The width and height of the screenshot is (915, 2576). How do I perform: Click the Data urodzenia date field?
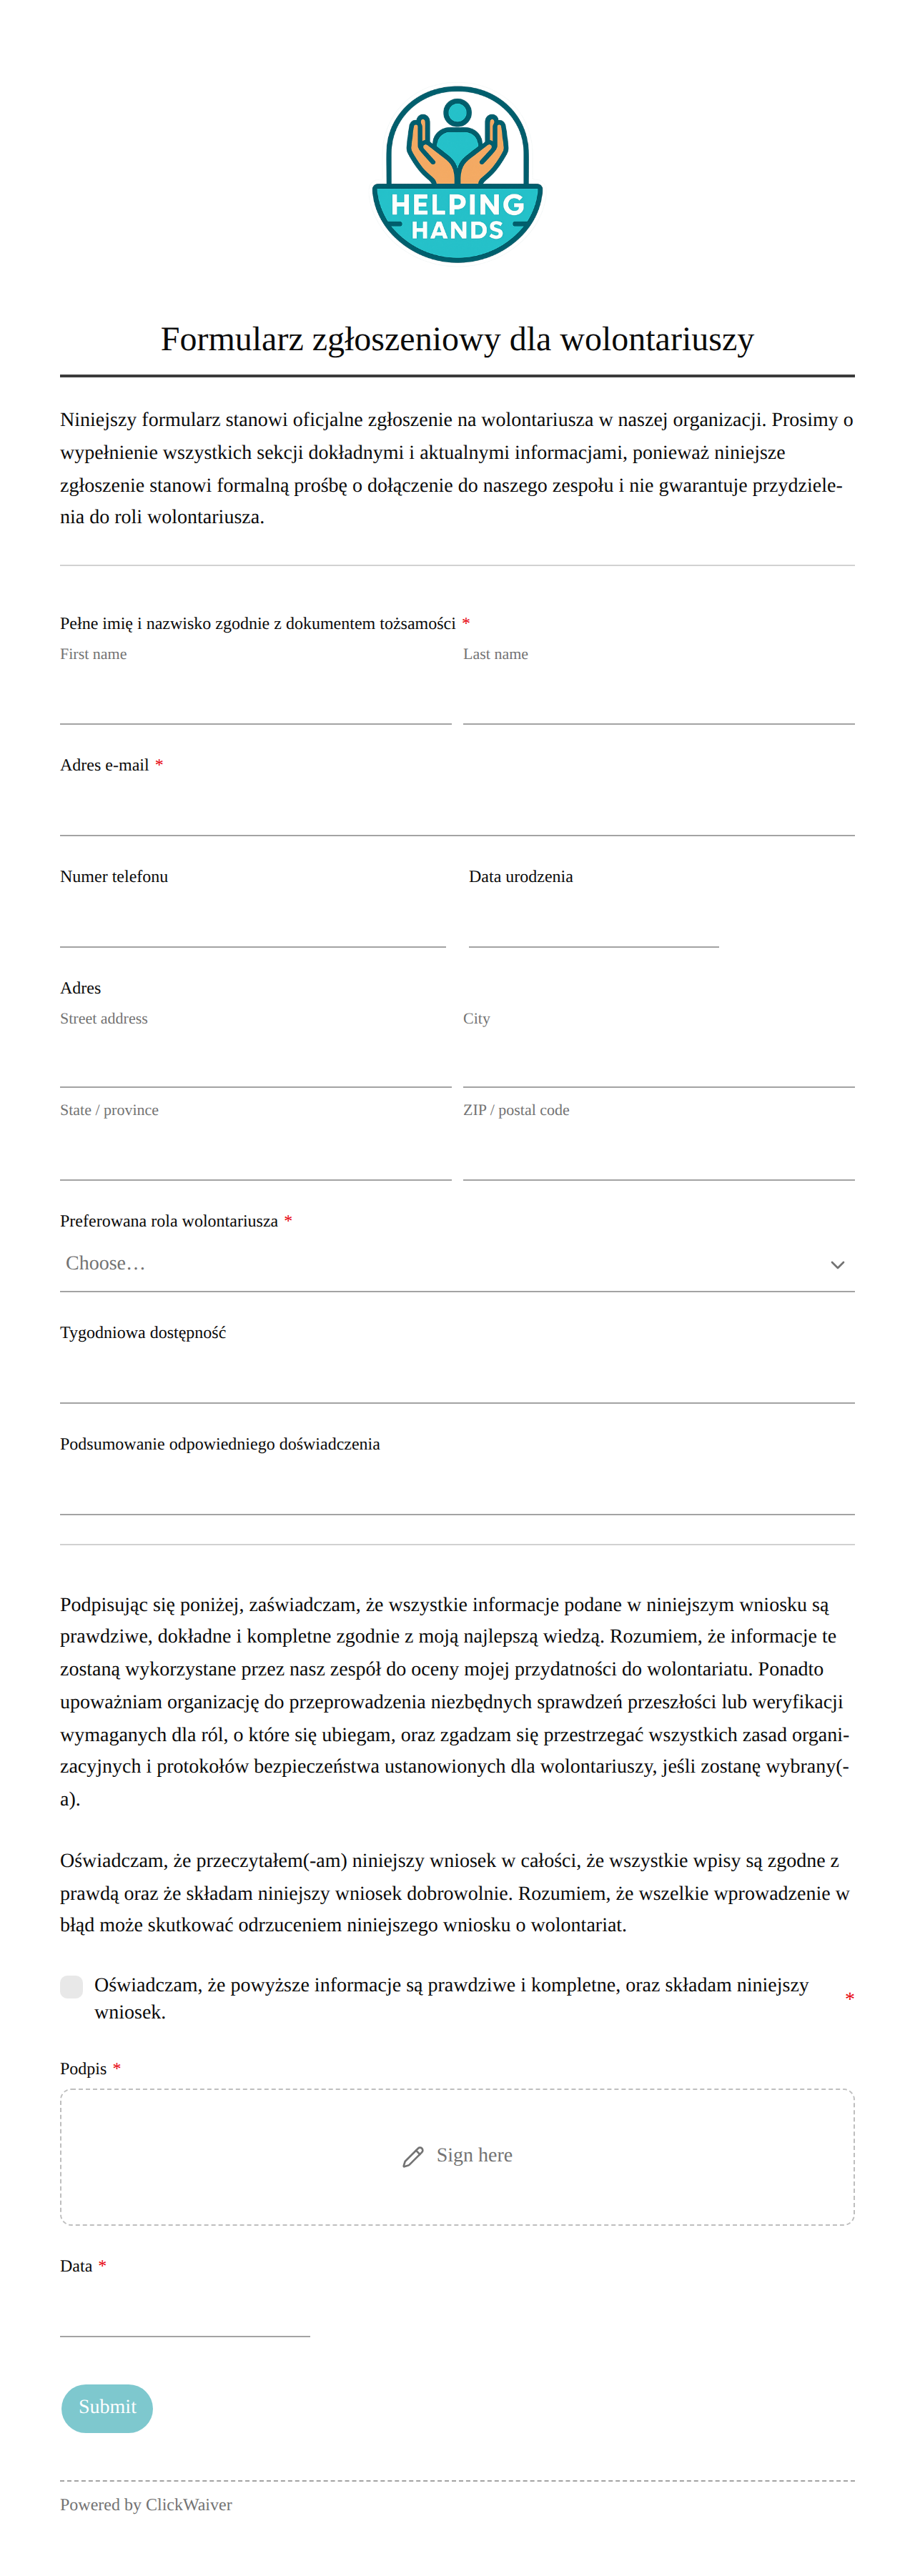(x=594, y=921)
